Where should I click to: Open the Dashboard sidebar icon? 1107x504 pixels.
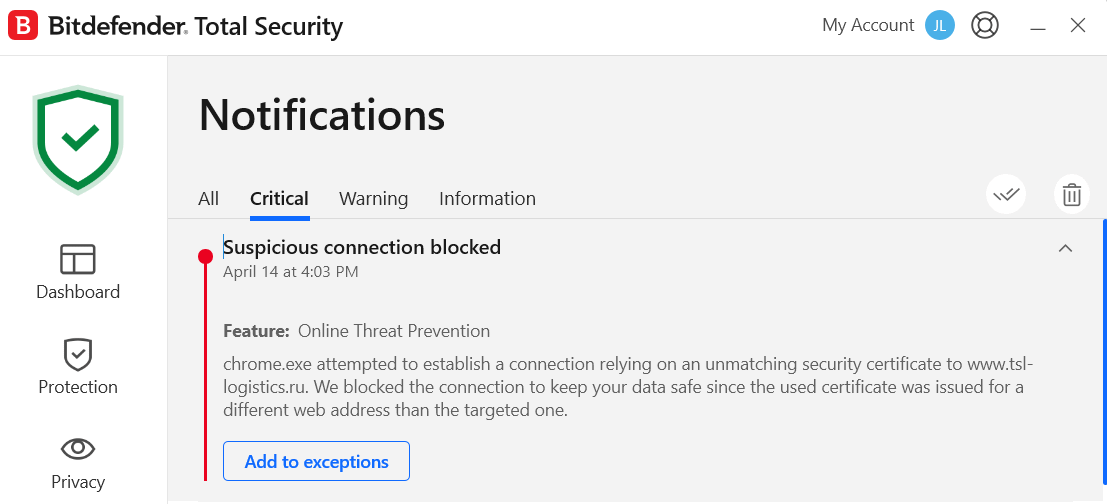[78, 260]
